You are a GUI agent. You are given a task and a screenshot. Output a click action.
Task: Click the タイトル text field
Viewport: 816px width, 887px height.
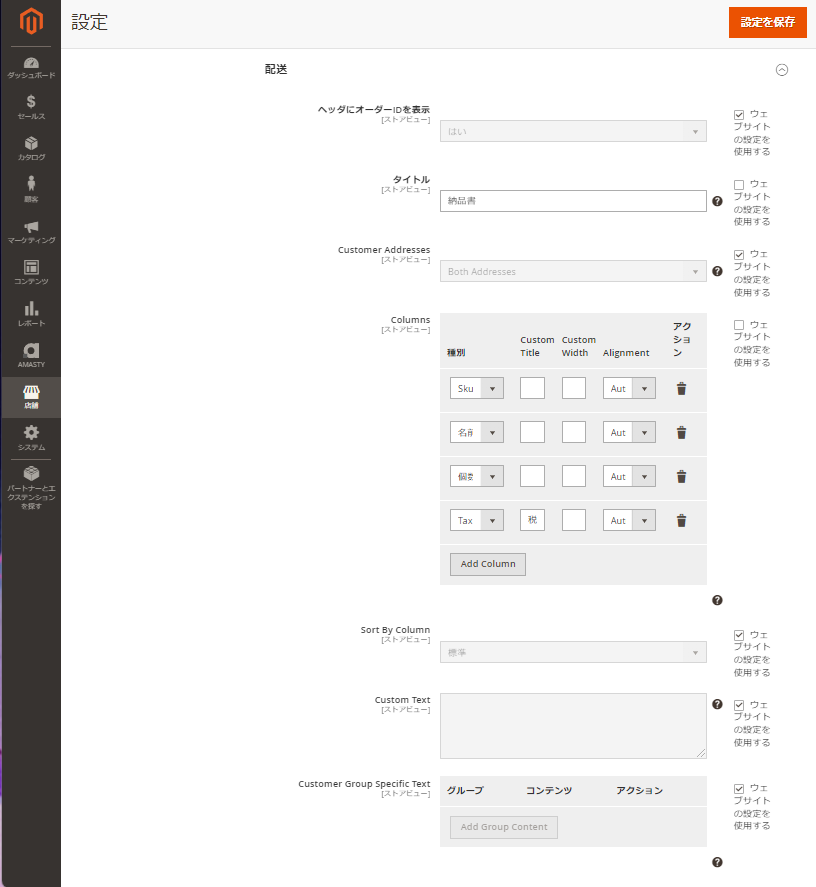coord(573,201)
